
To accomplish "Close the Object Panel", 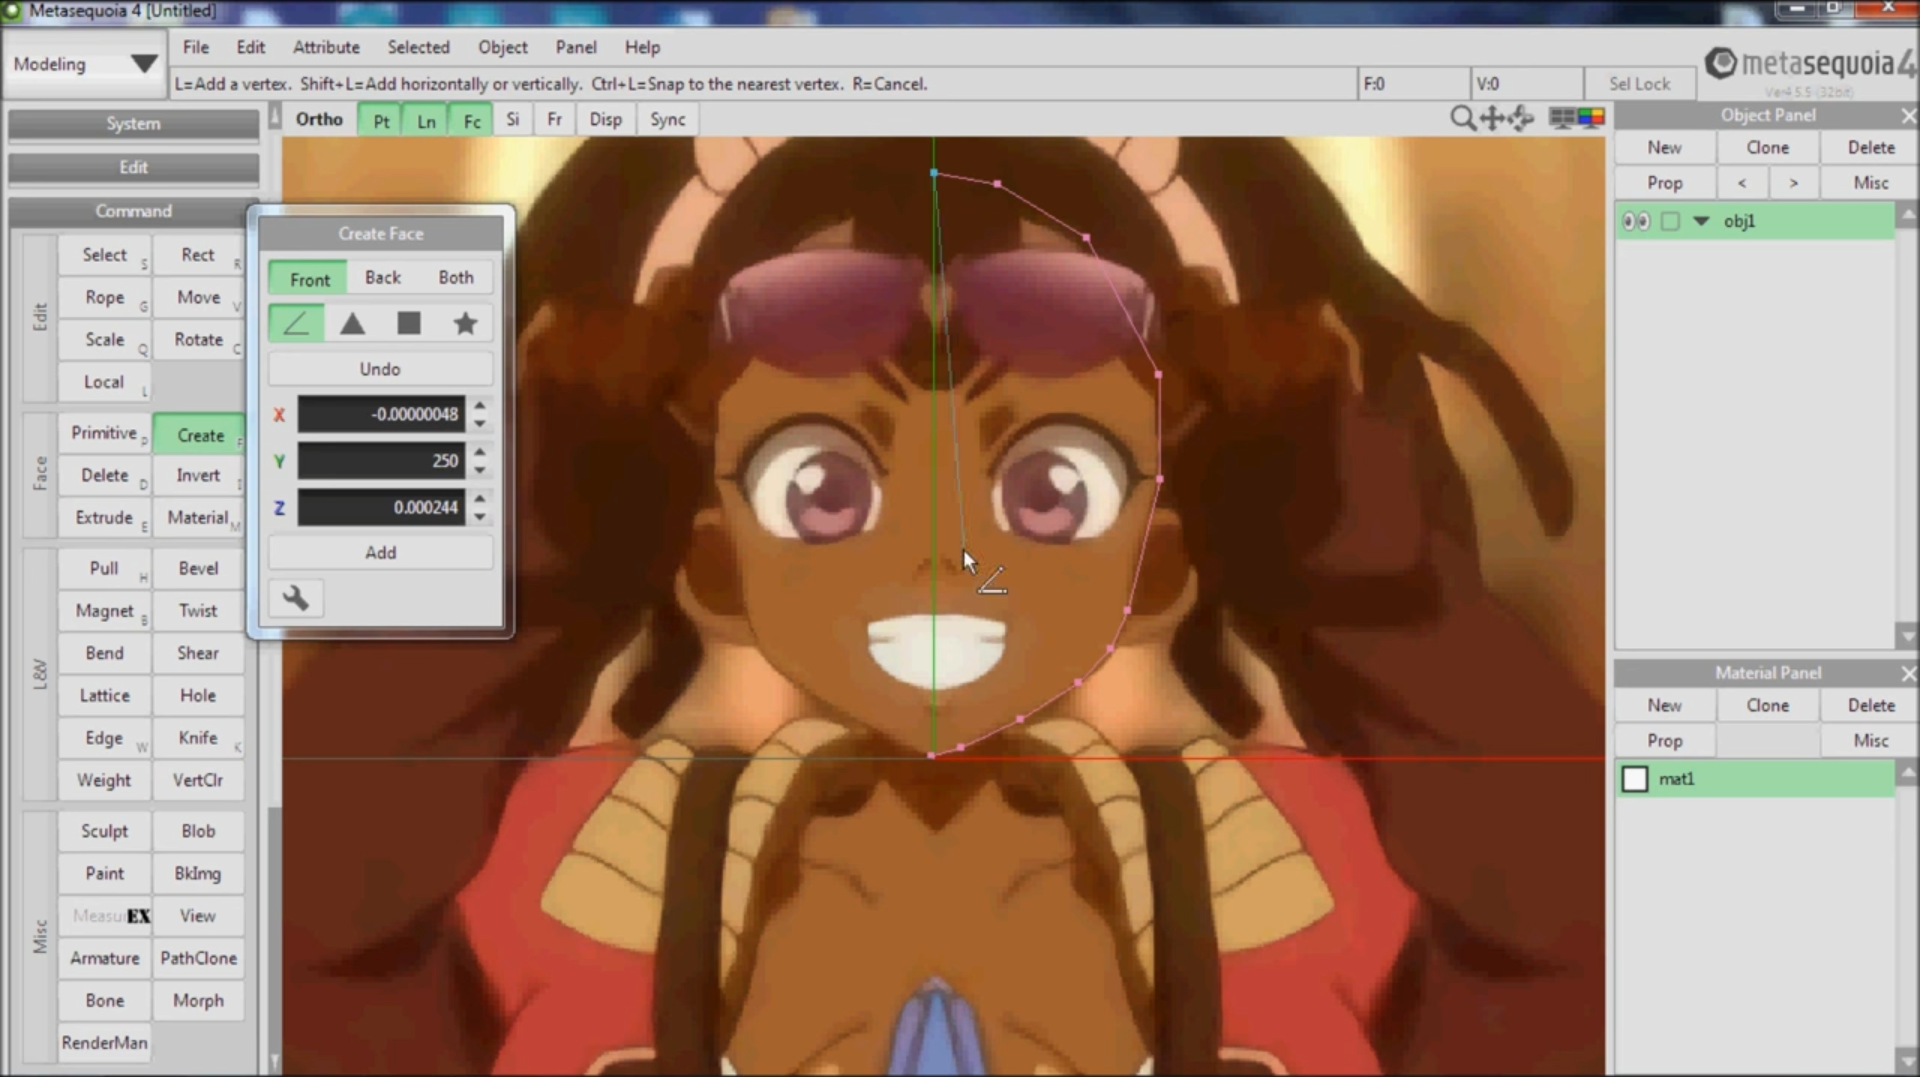I will [x=1908, y=116].
